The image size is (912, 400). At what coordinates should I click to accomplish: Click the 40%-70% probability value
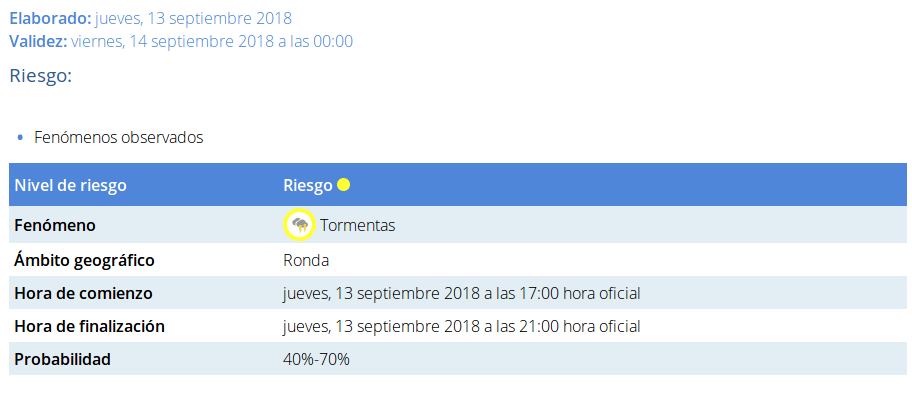tap(316, 360)
